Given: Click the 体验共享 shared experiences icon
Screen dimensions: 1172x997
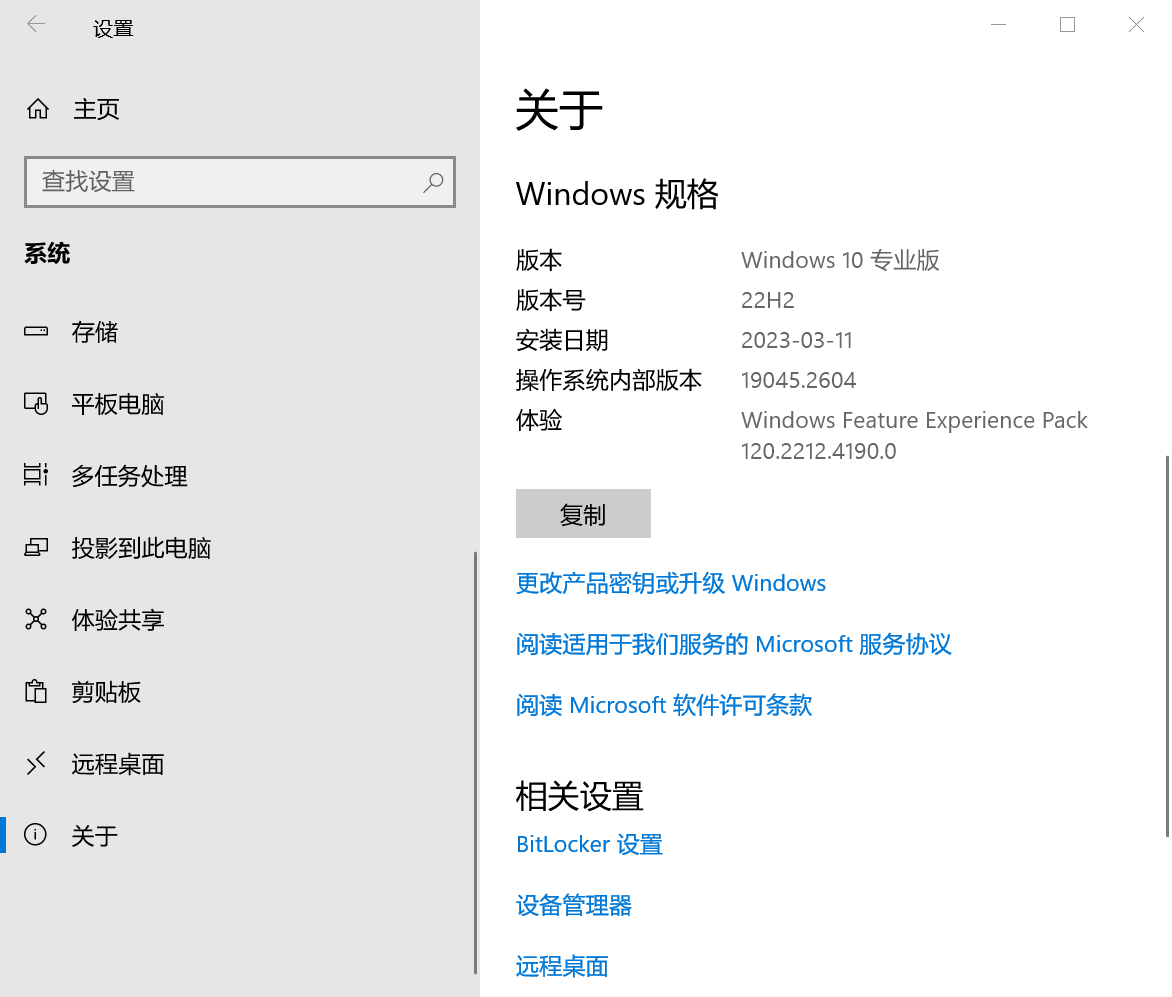Looking at the screenshot, I should click(x=36, y=619).
